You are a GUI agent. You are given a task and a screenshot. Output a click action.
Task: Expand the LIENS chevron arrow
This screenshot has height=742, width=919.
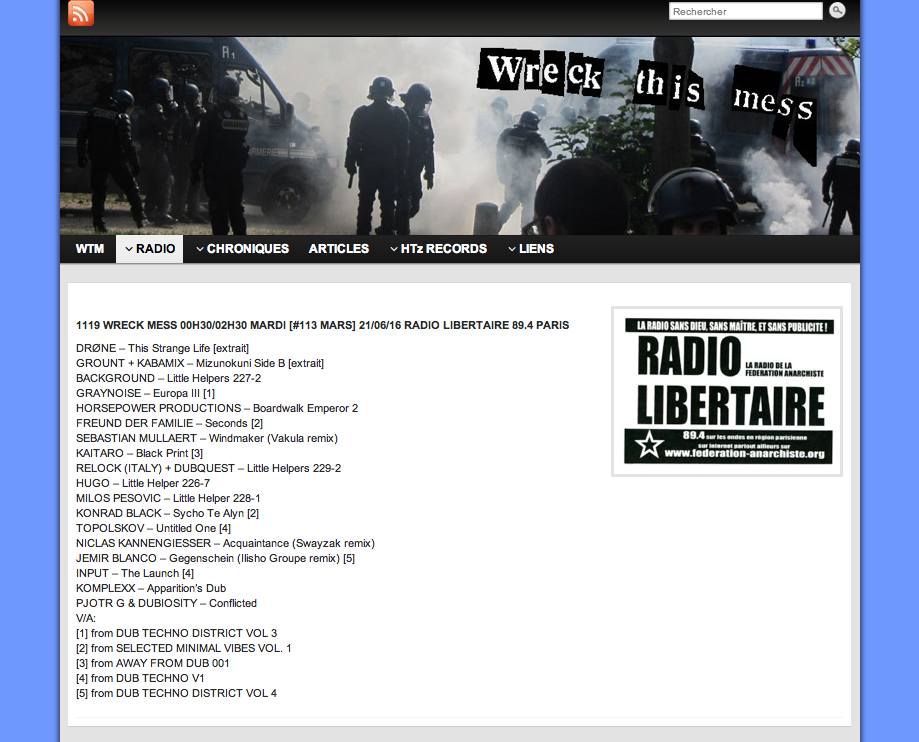tap(512, 249)
